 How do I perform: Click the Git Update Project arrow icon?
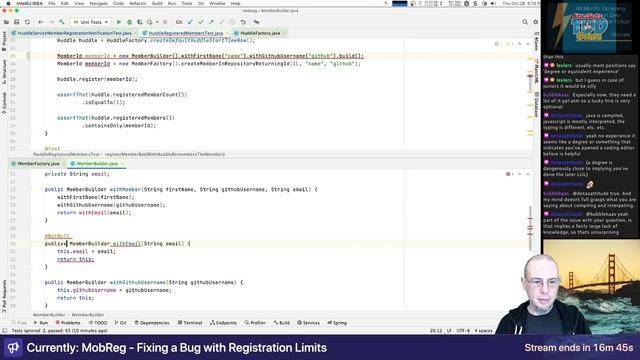click(x=190, y=22)
